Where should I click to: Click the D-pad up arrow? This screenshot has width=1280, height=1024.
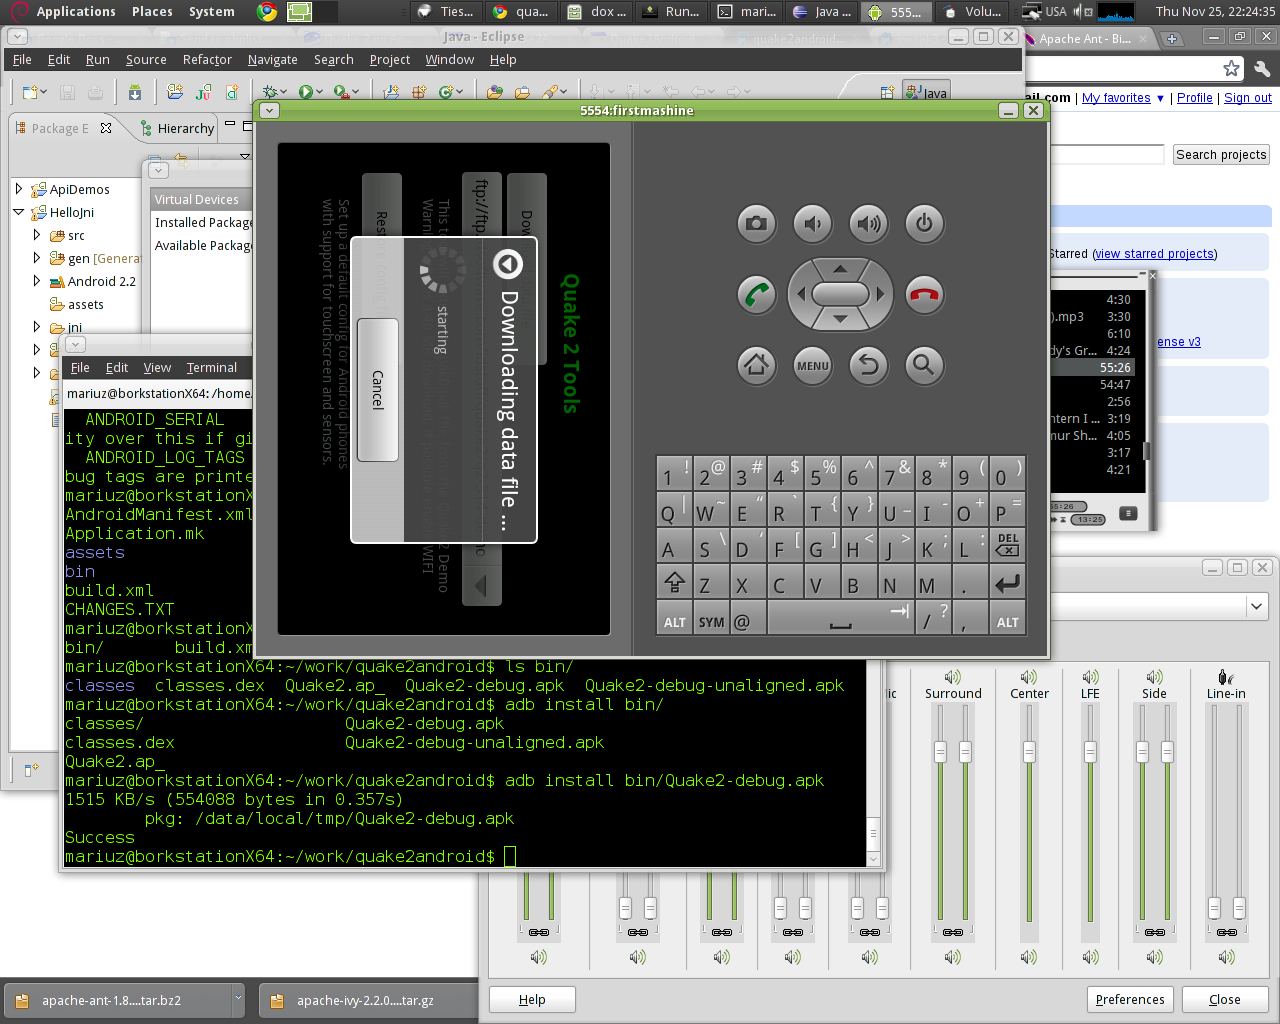point(840,269)
